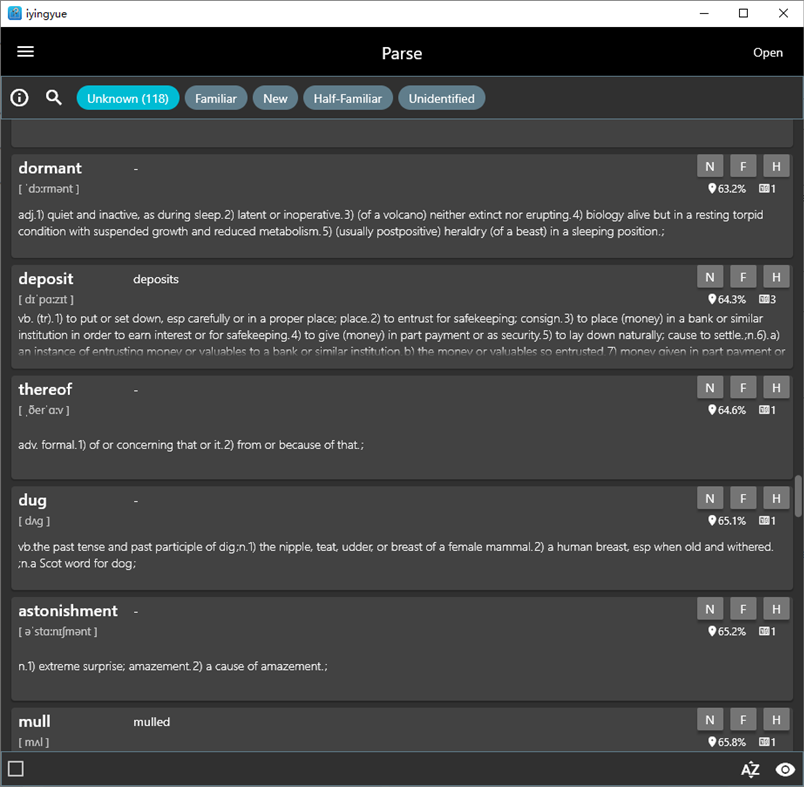The height and width of the screenshot is (787, 804).
Task: Mark deposit as New with its N button
Action: (x=709, y=276)
